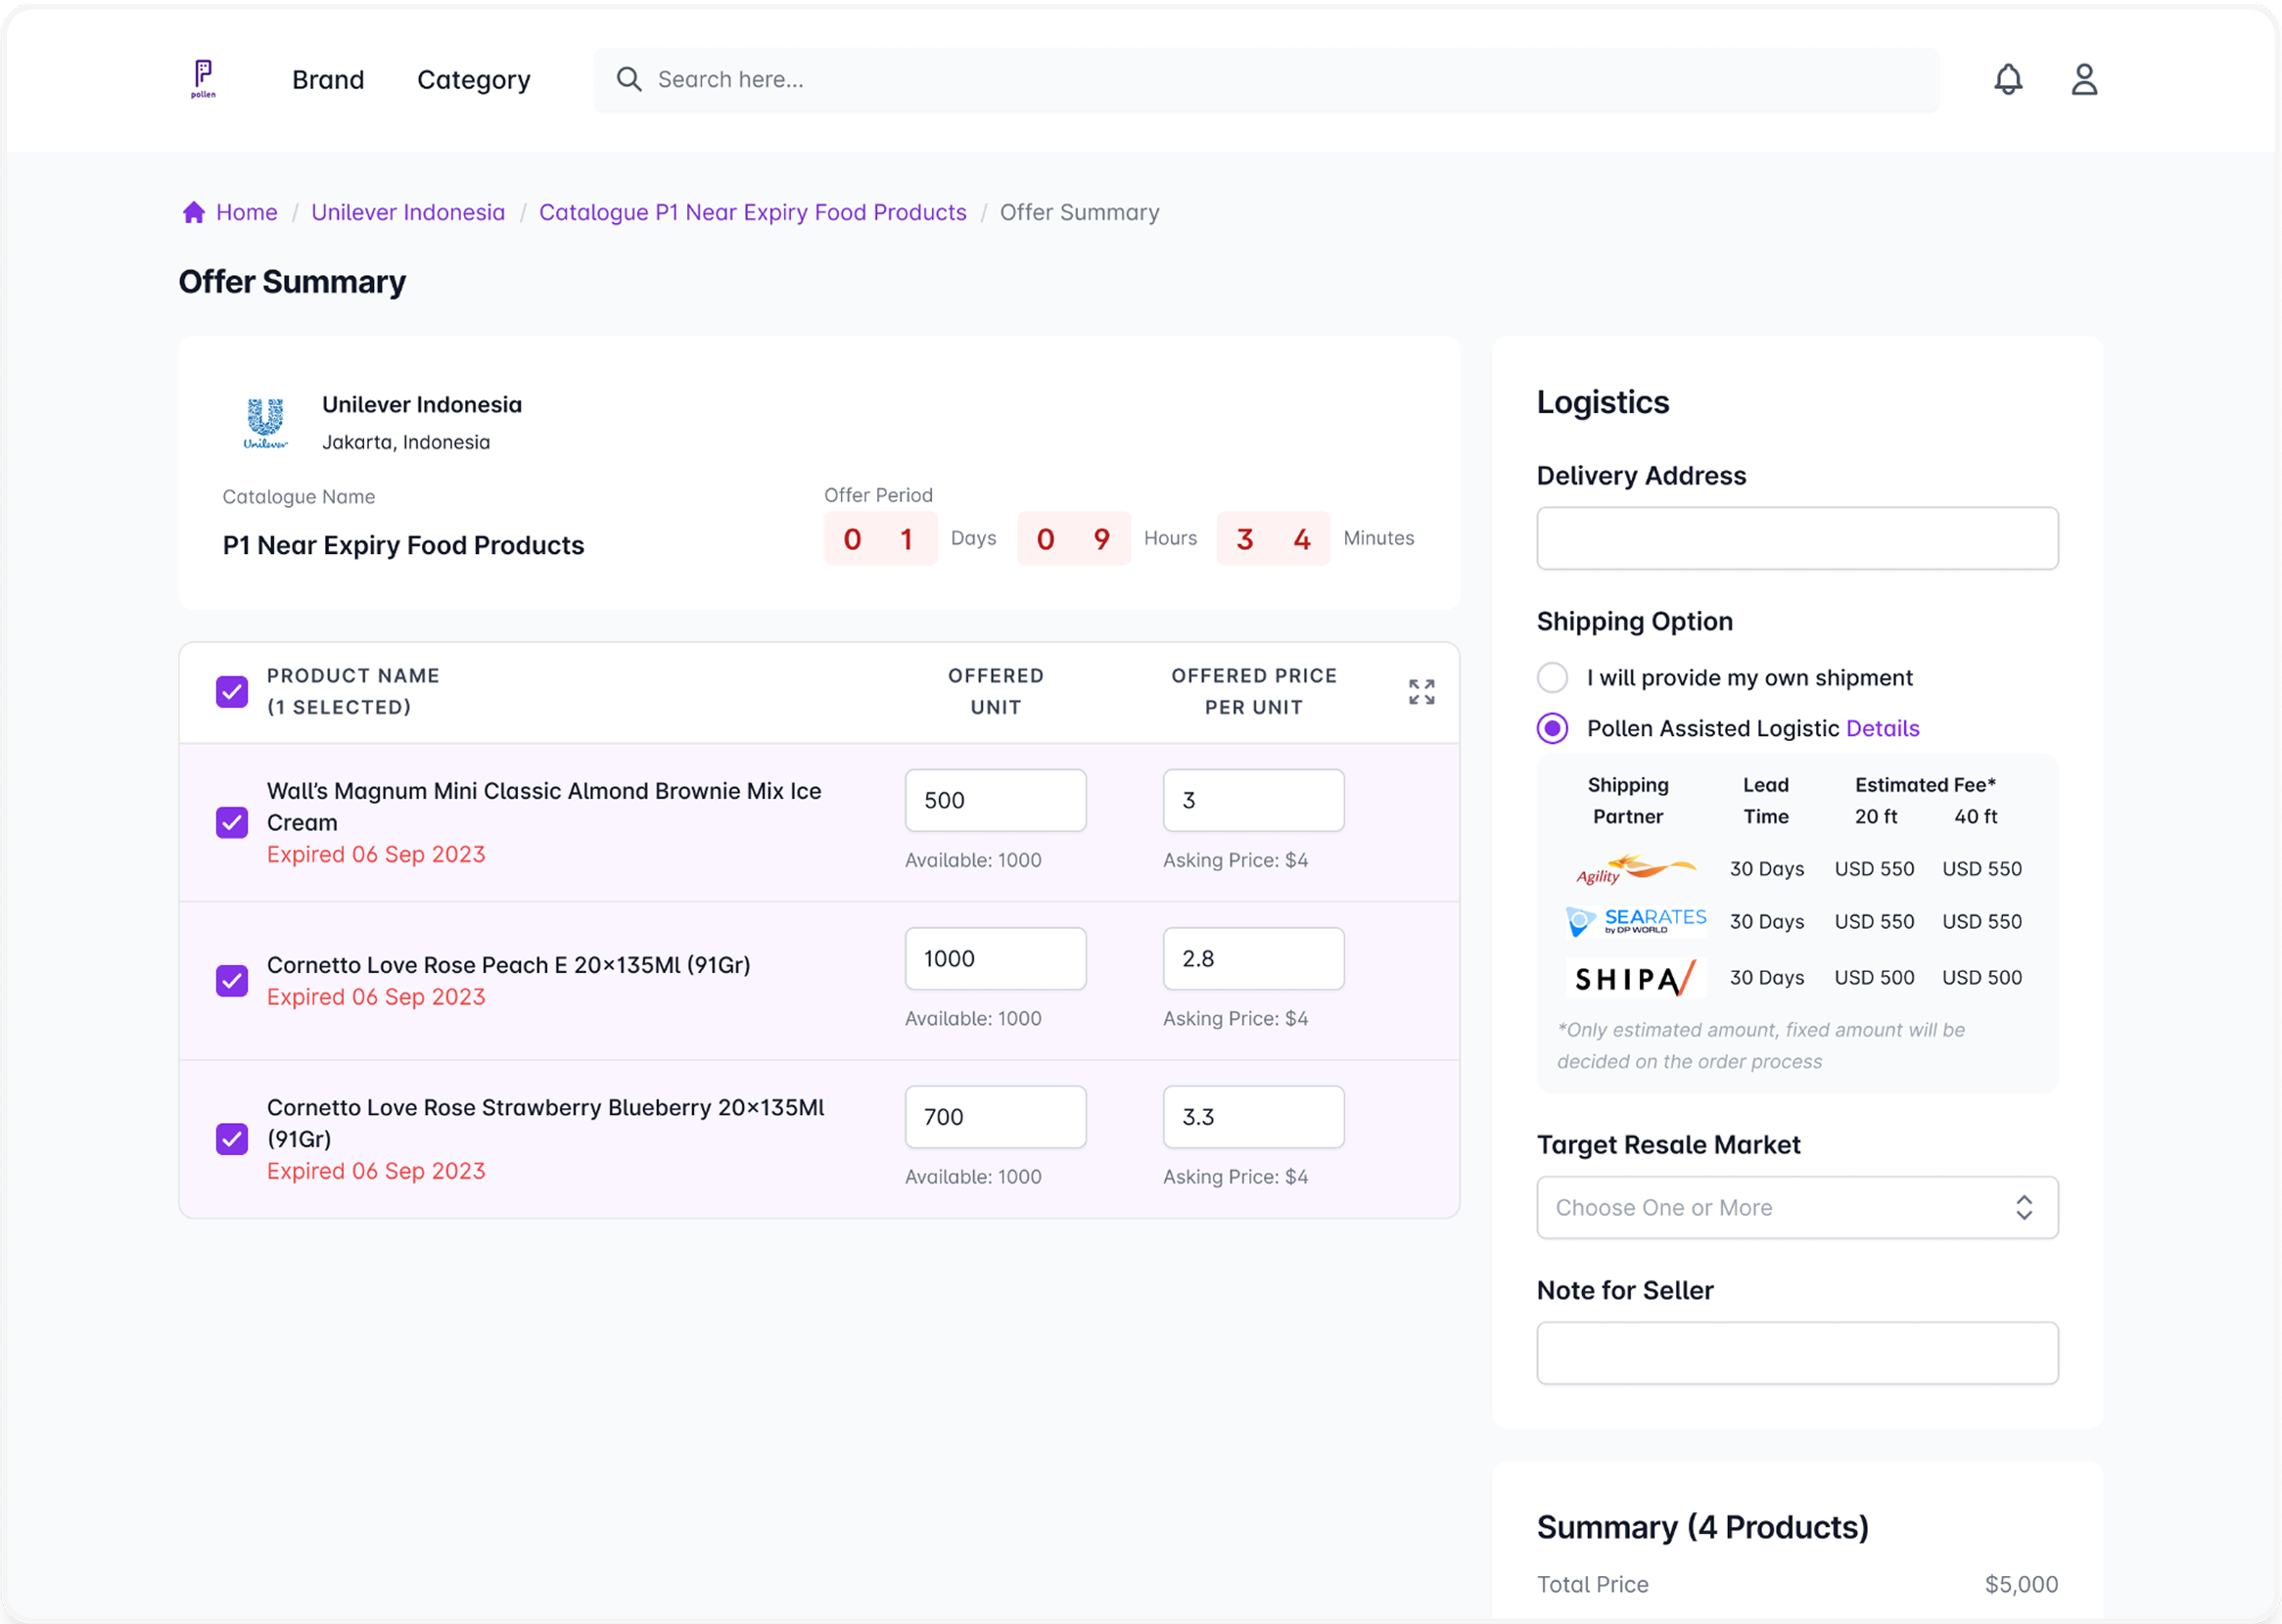Click Cornetto Love Rose Peach product name
This screenshot has height=1624, width=2282.
508,964
